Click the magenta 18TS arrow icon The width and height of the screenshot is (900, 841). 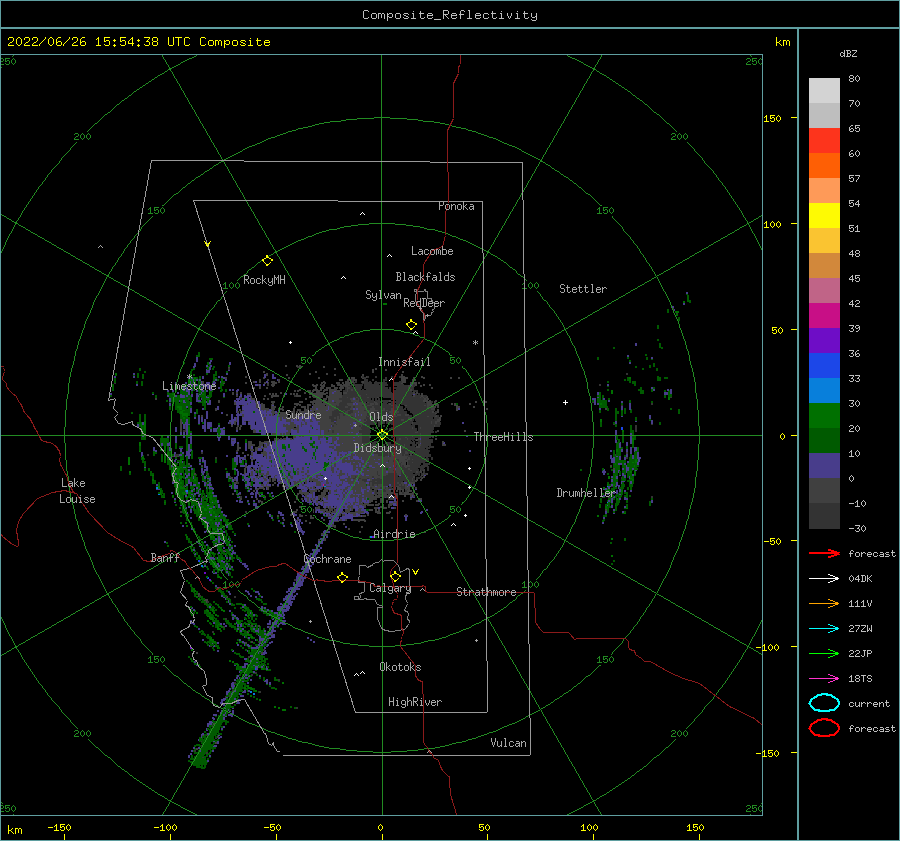coord(824,679)
